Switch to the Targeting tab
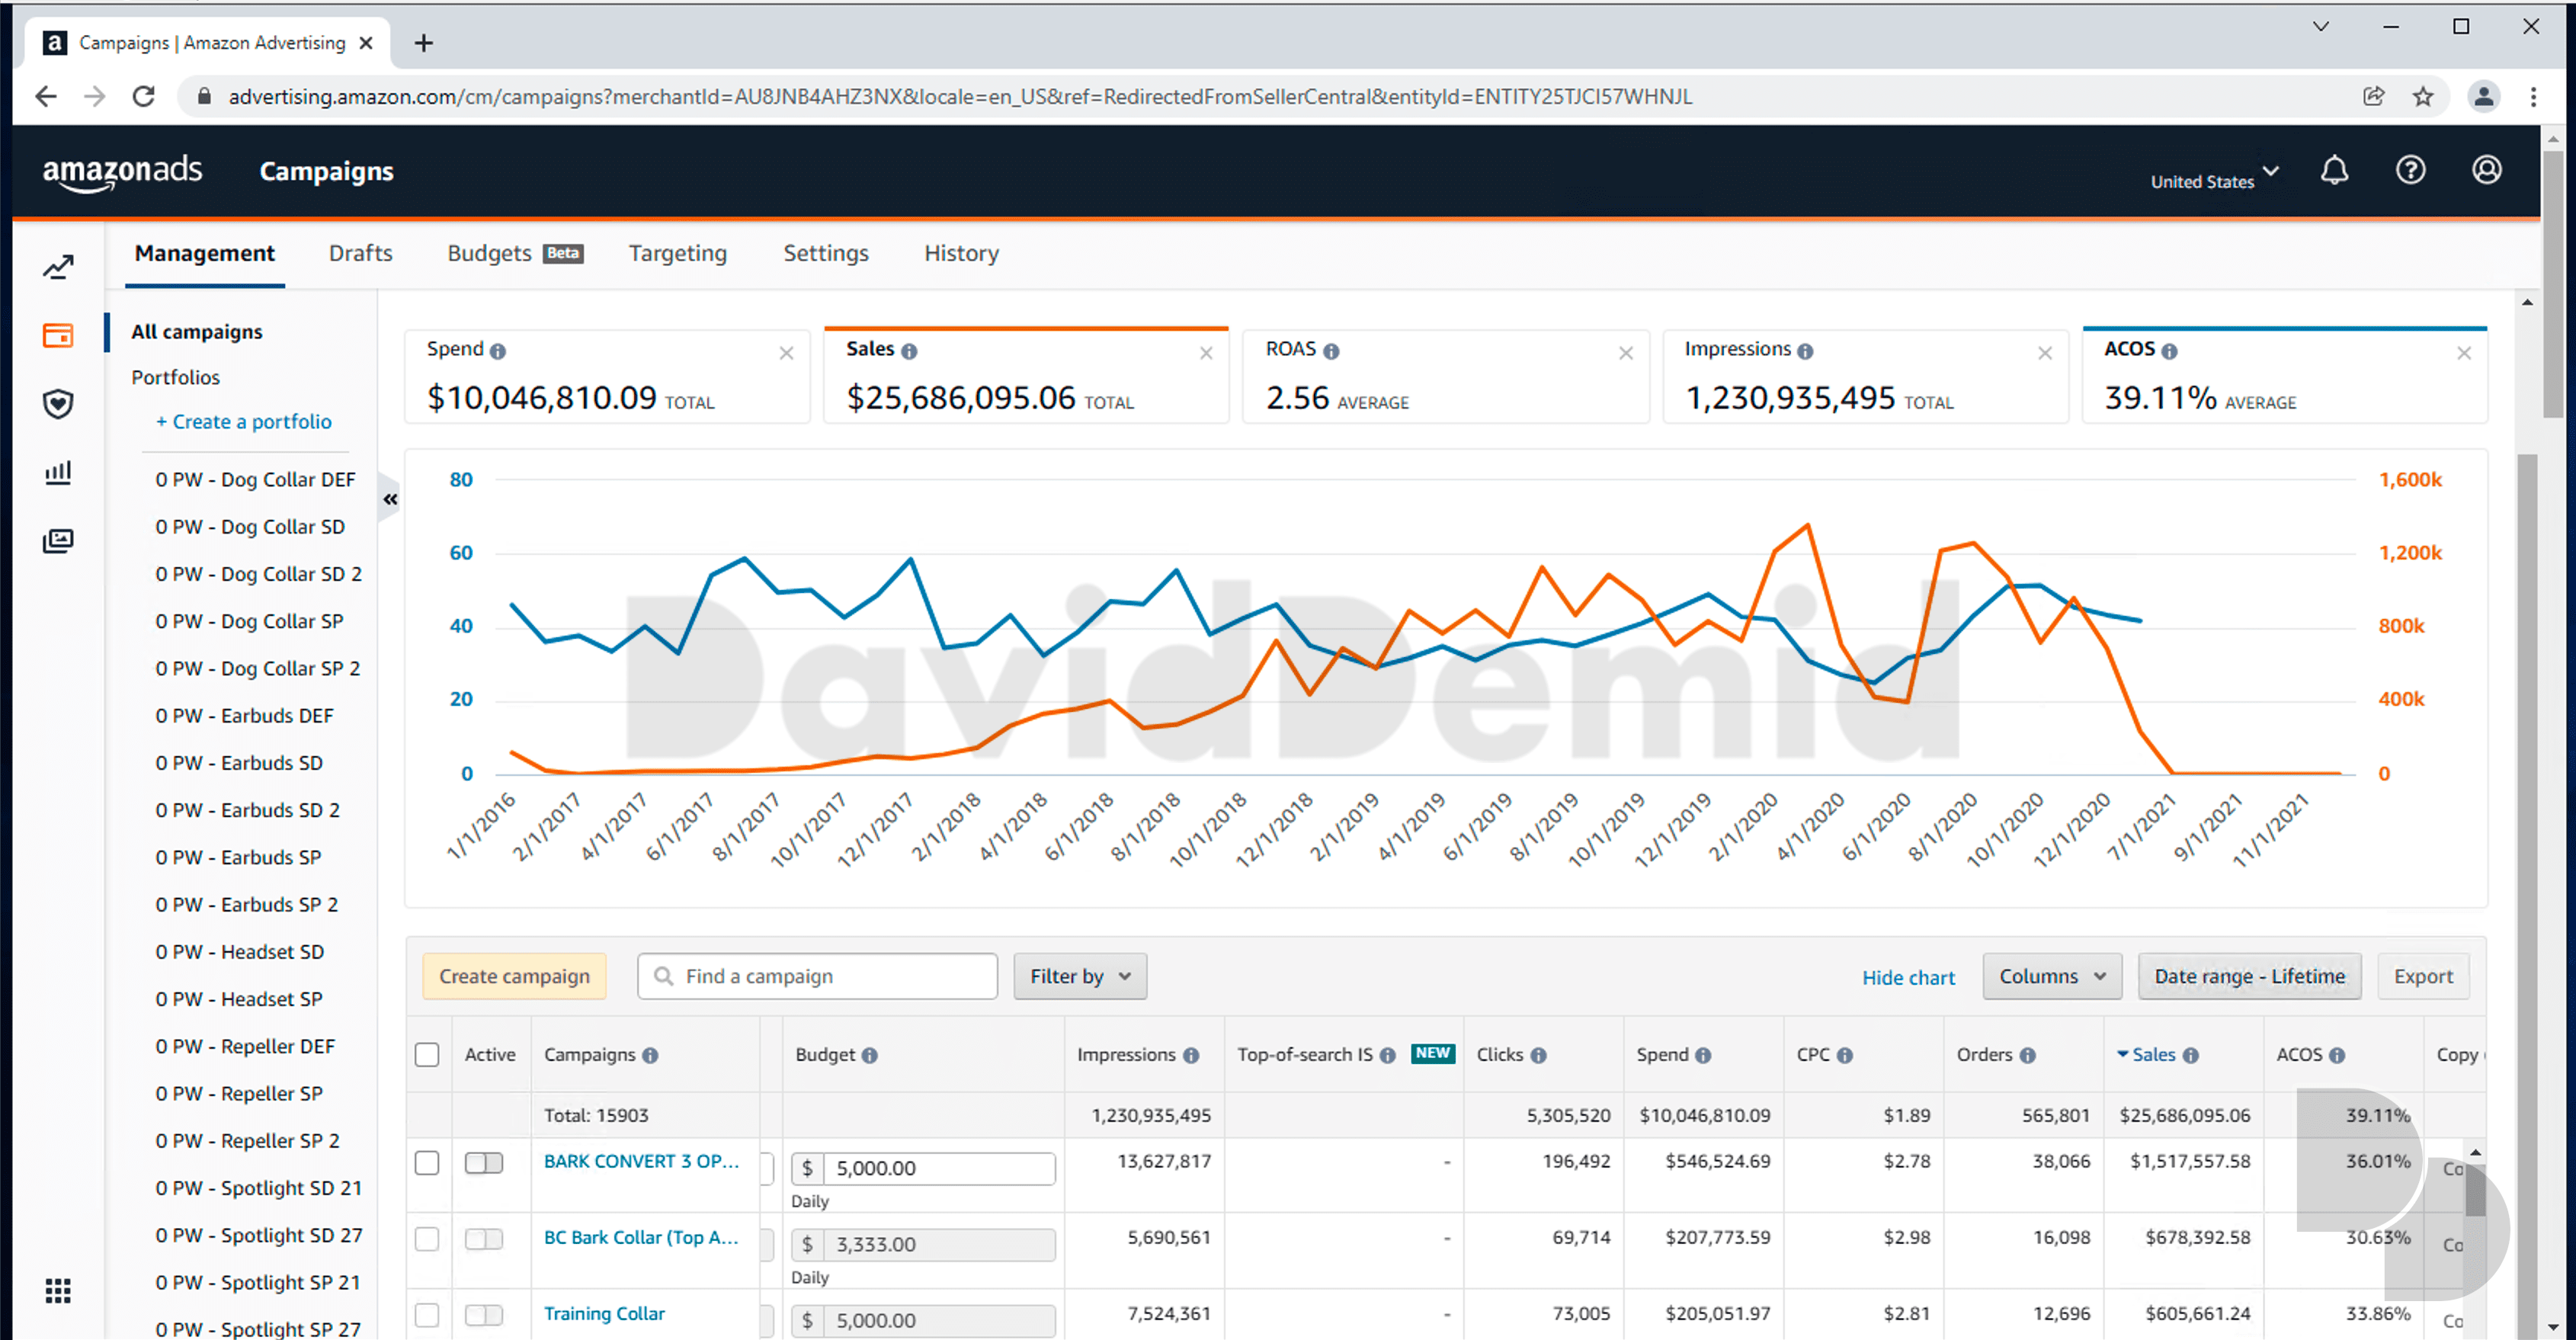The height and width of the screenshot is (1340, 2576). pyautogui.click(x=677, y=253)
